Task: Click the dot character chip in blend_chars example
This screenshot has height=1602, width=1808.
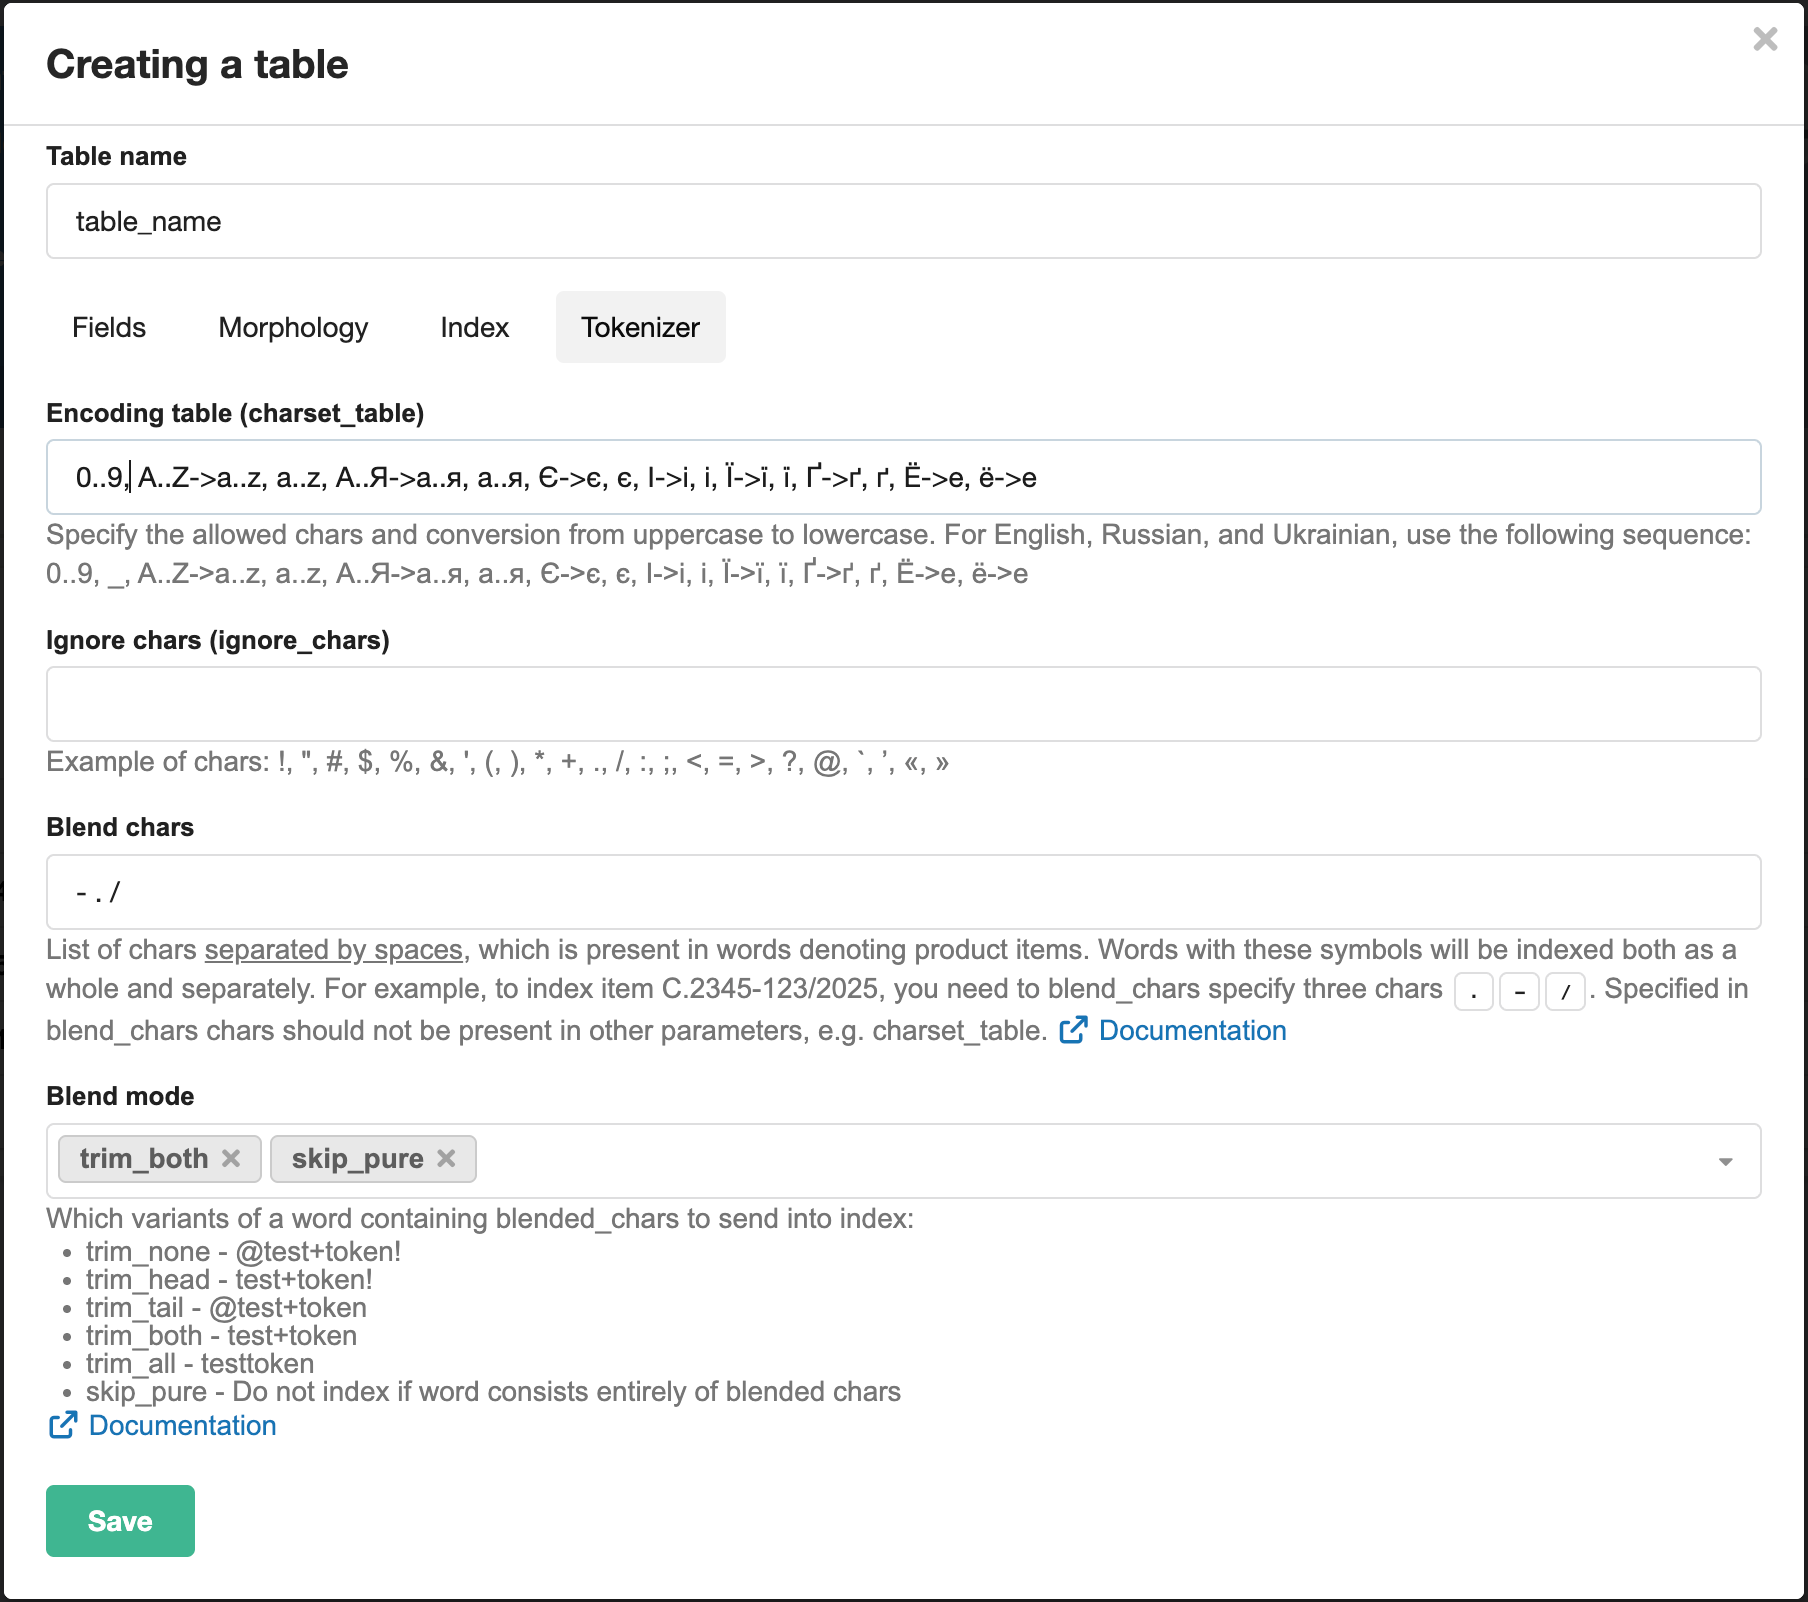Action: pos(1473,991)
